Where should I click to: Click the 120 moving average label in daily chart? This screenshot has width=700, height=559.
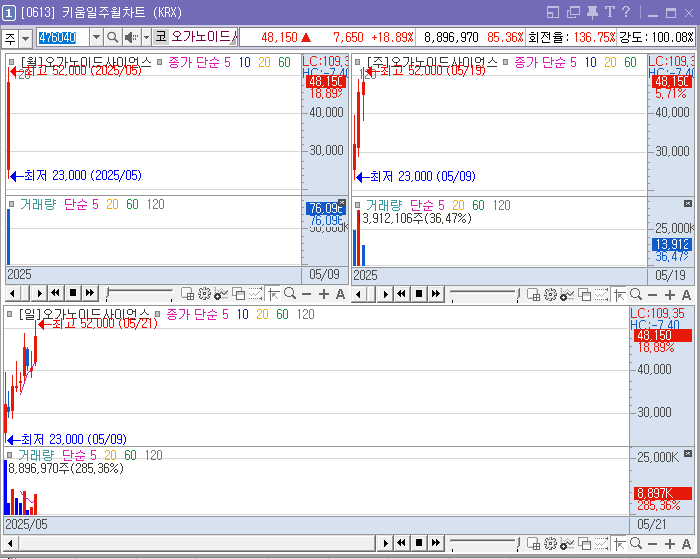pyautogui.click(x=306, y=314)
